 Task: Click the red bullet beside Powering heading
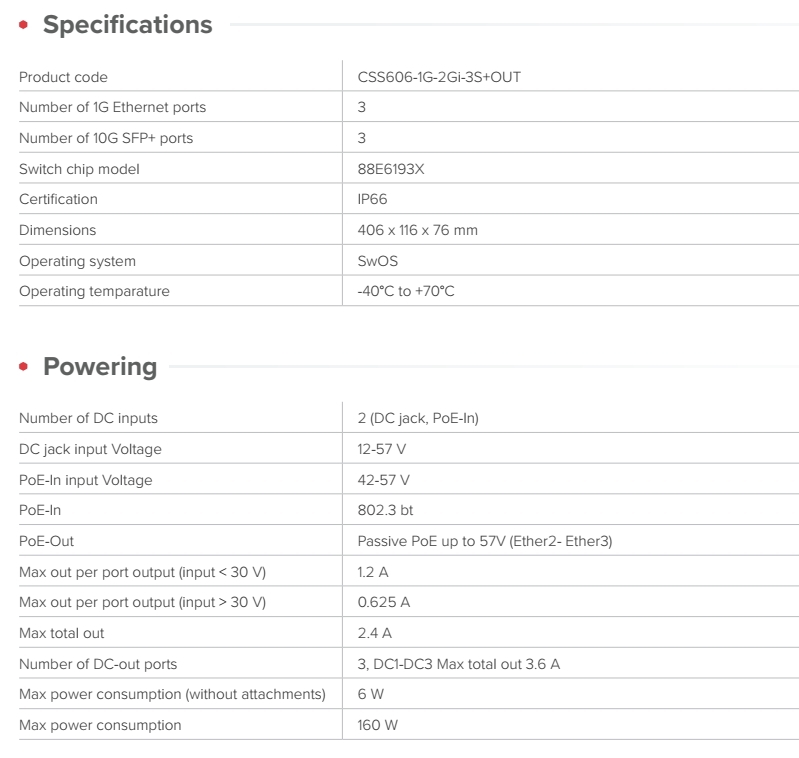point(24,367)
